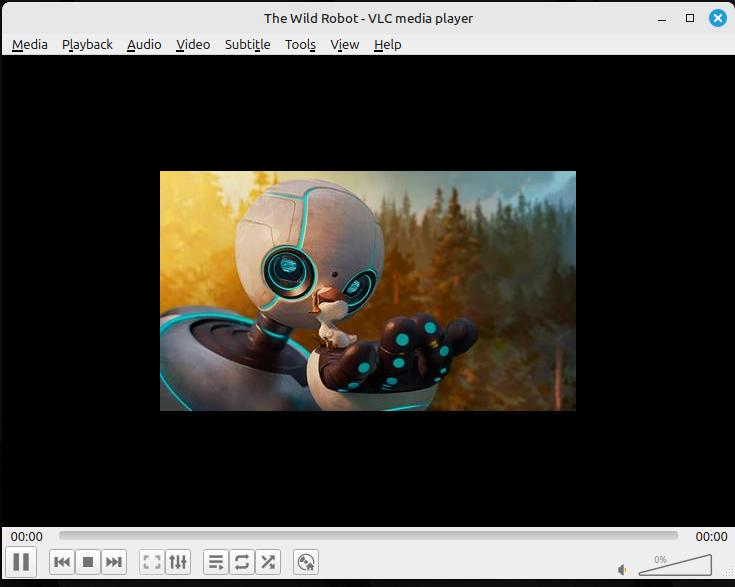Image resolution: width=735 pixels, height=587 pixels.
Task: Skip to previous media track
Action: [62, 562]
